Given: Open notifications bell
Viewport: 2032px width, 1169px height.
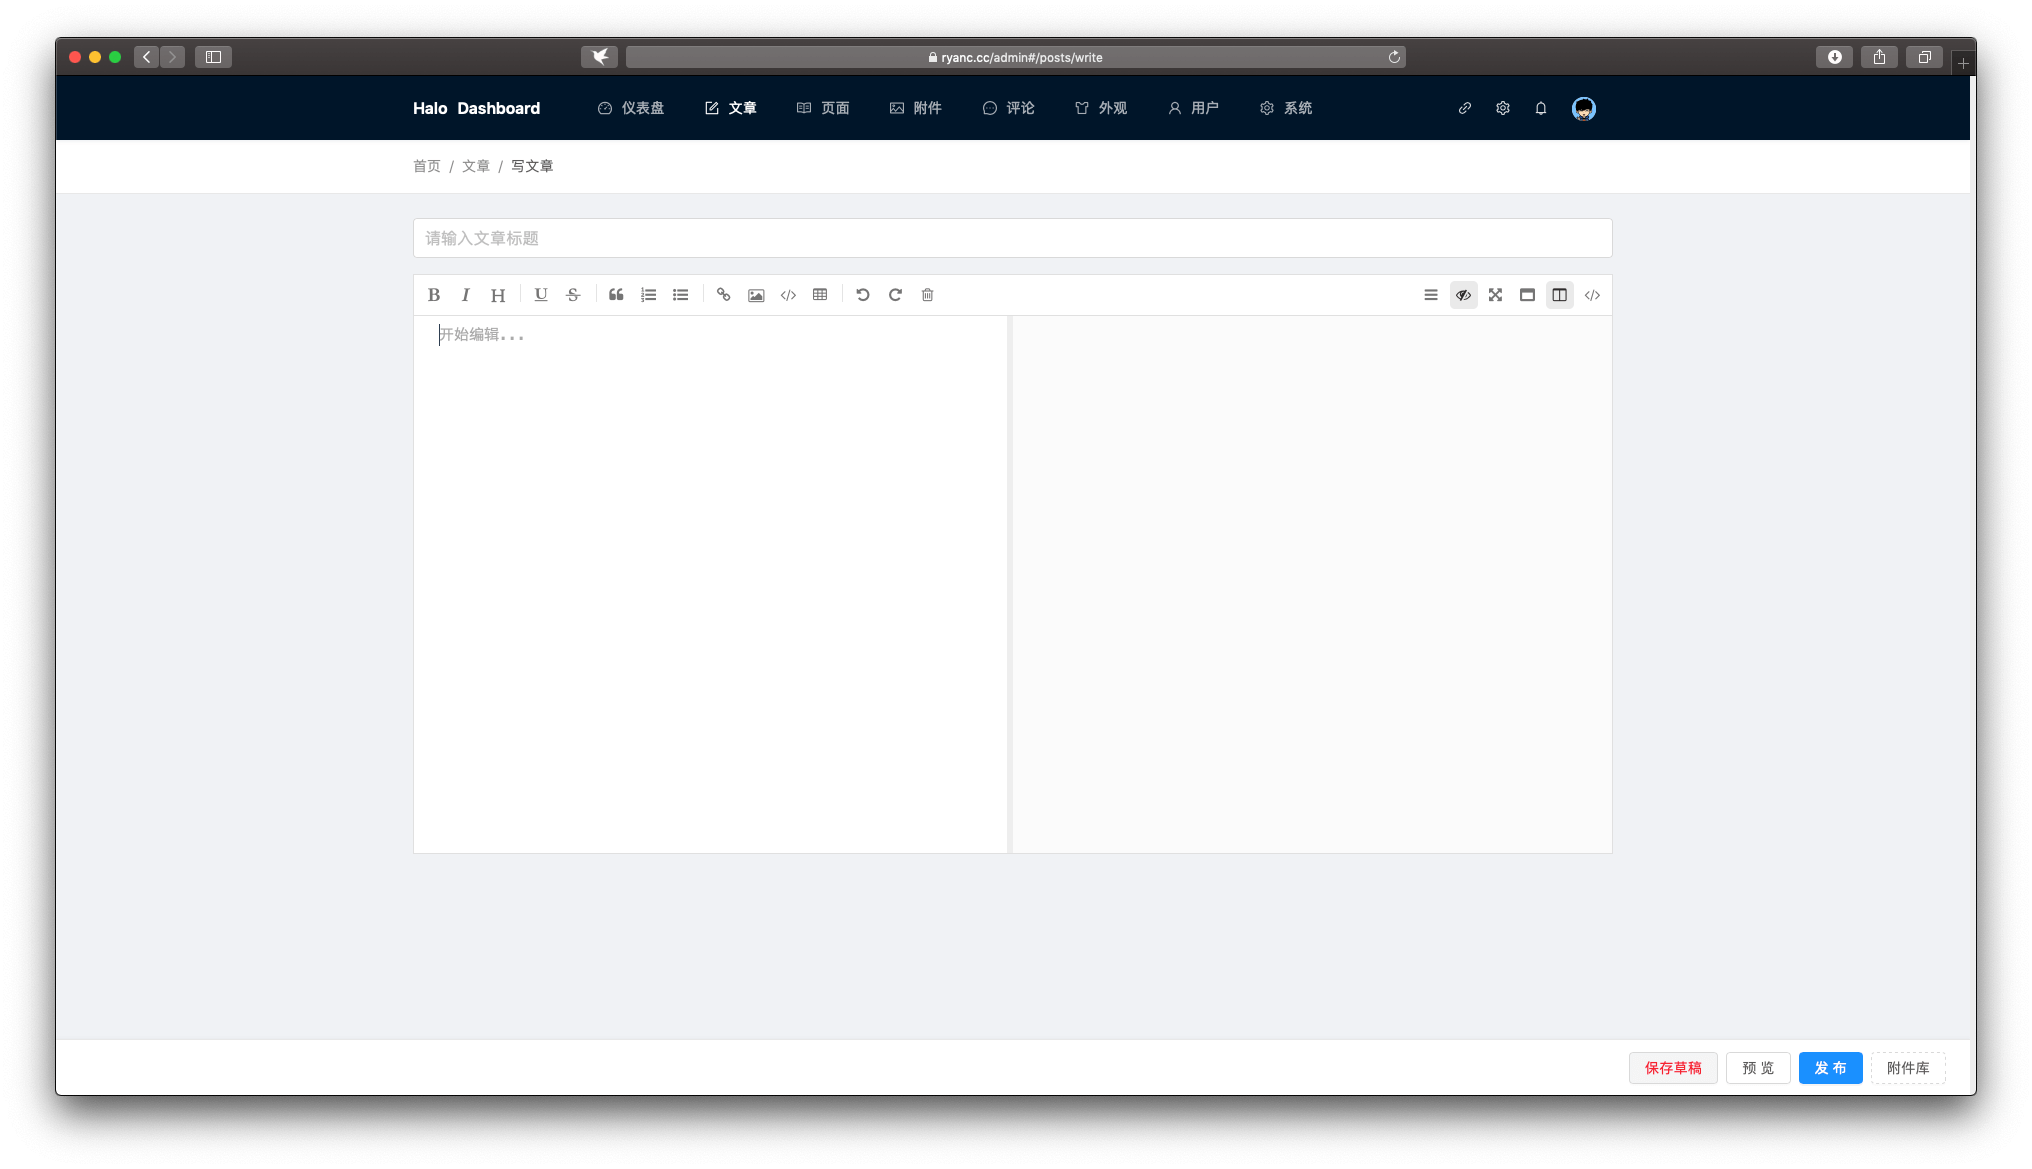Looking at the screenshot, I should [1541, 108].
